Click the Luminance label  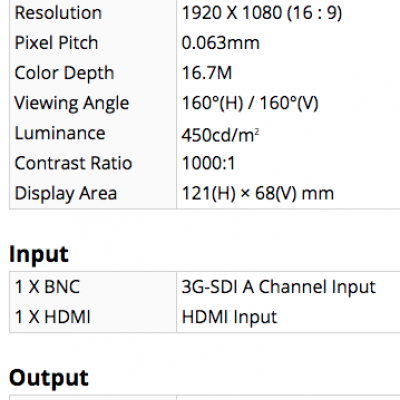click(60, 133)
